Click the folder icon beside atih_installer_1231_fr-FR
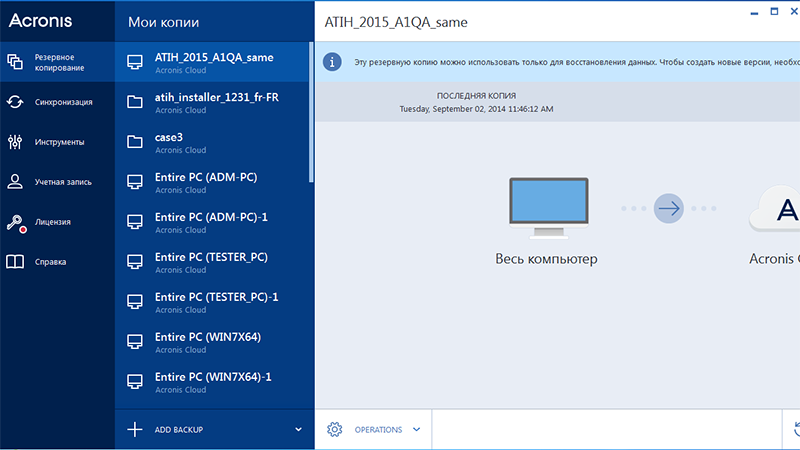This screenshot has height=450, width=800. (x=135, y=102)
